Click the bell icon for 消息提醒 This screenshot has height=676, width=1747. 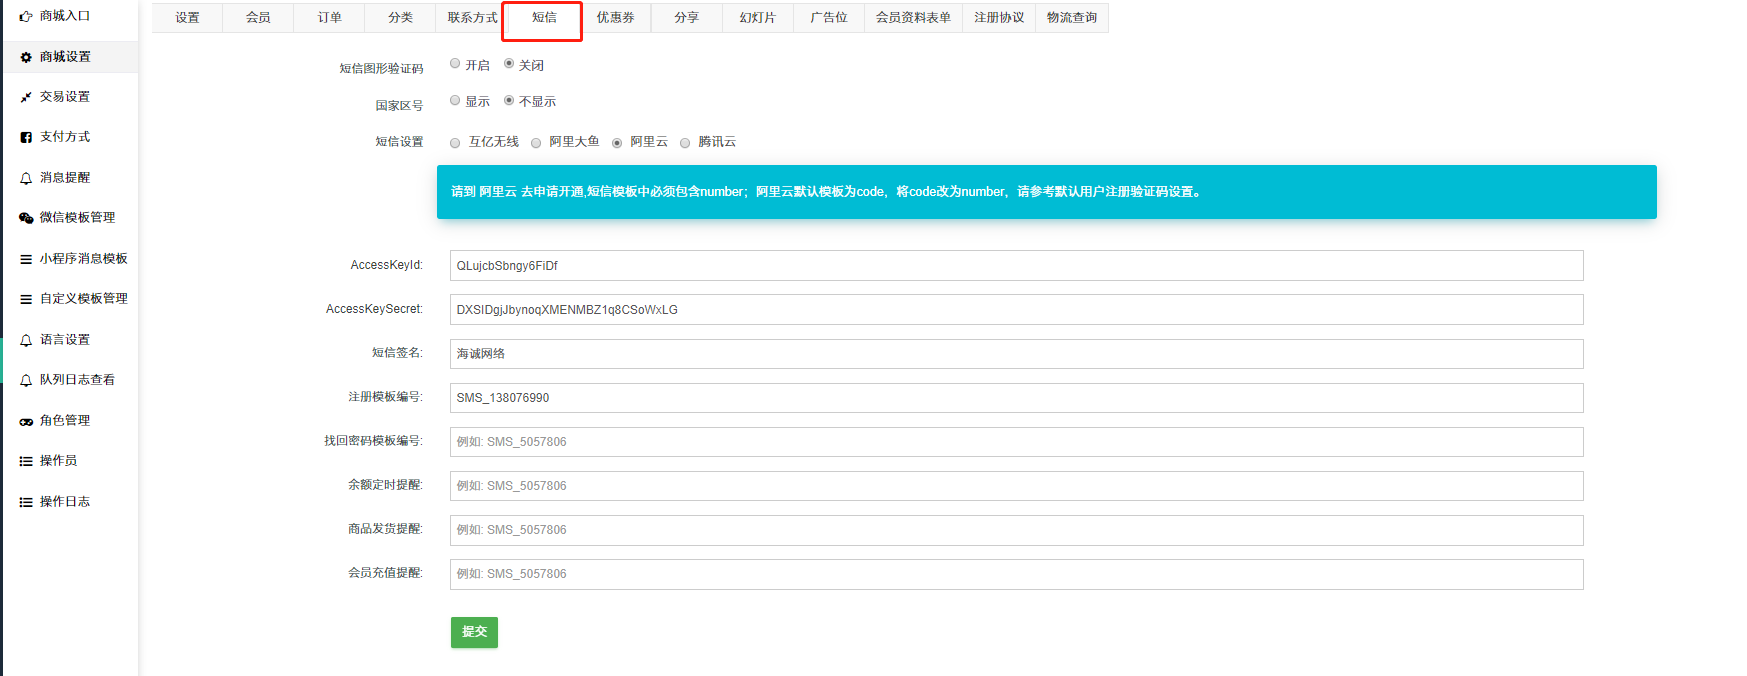coord(26,179)
